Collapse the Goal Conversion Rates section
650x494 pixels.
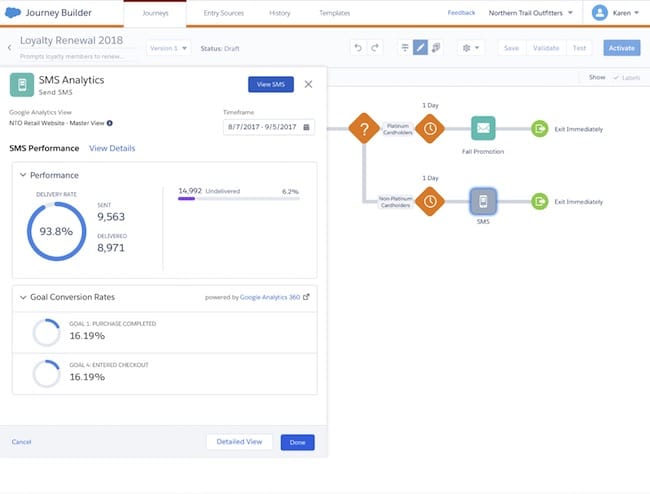[x=22, y=297]
